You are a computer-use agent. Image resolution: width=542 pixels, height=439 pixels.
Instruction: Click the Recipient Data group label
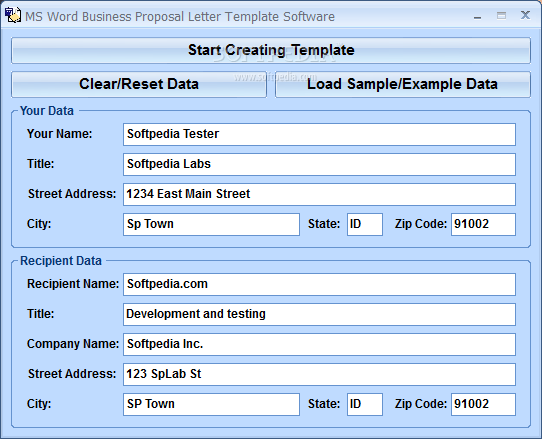(x=61, y=261)
